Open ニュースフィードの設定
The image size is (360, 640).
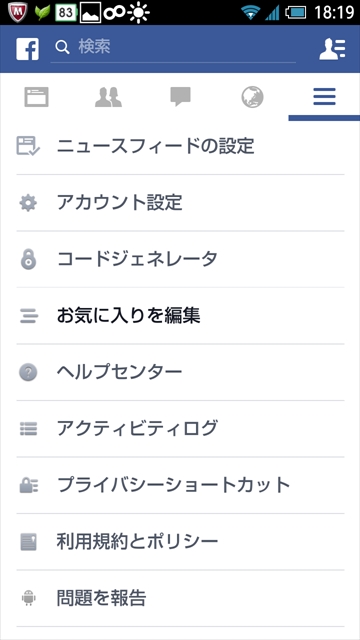(180, 146)
